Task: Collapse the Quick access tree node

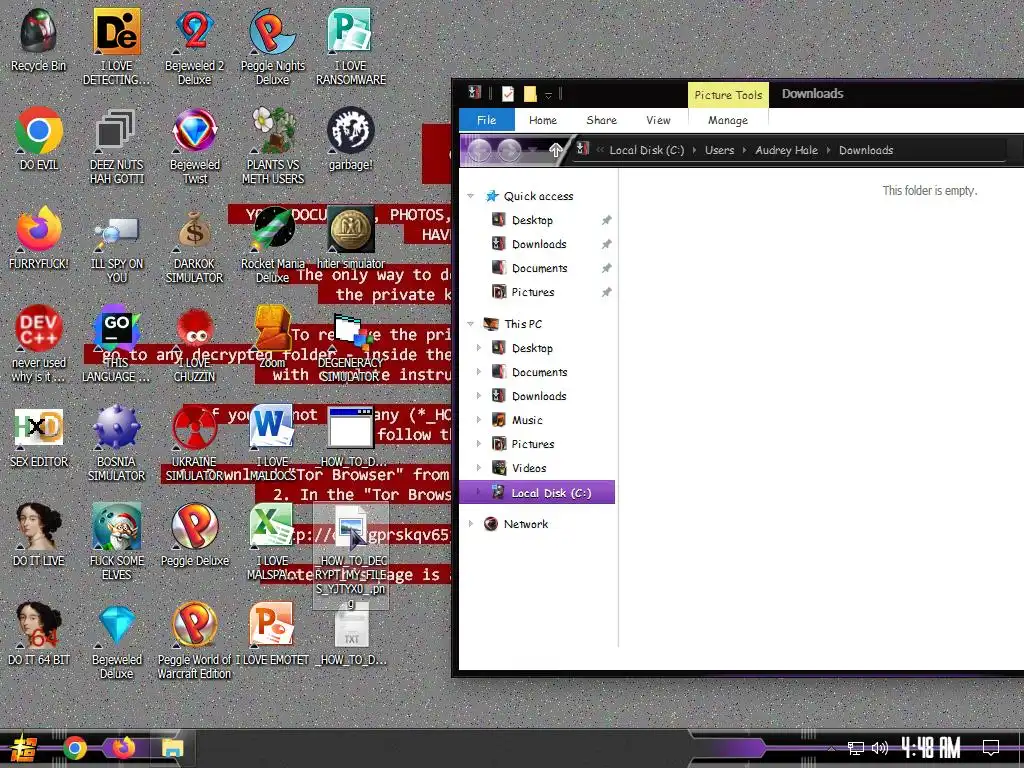Action: 470,196
